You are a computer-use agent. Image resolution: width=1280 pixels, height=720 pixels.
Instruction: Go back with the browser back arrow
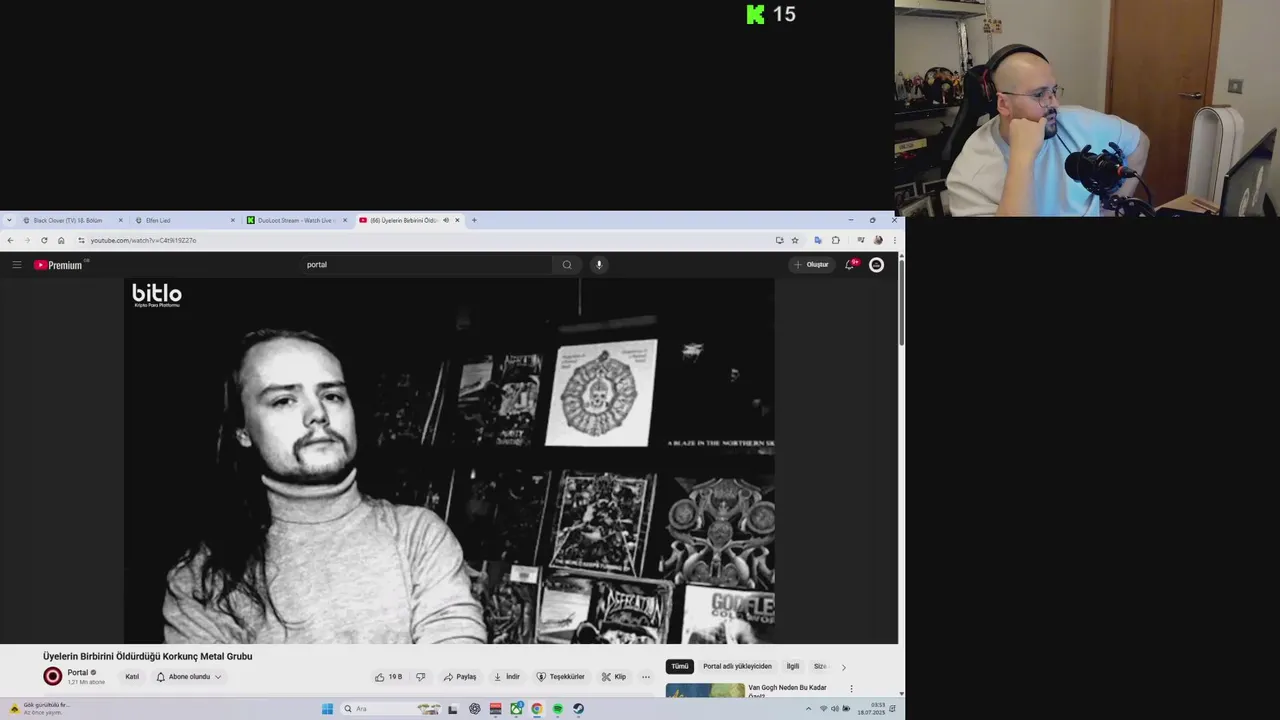[10, 240]
